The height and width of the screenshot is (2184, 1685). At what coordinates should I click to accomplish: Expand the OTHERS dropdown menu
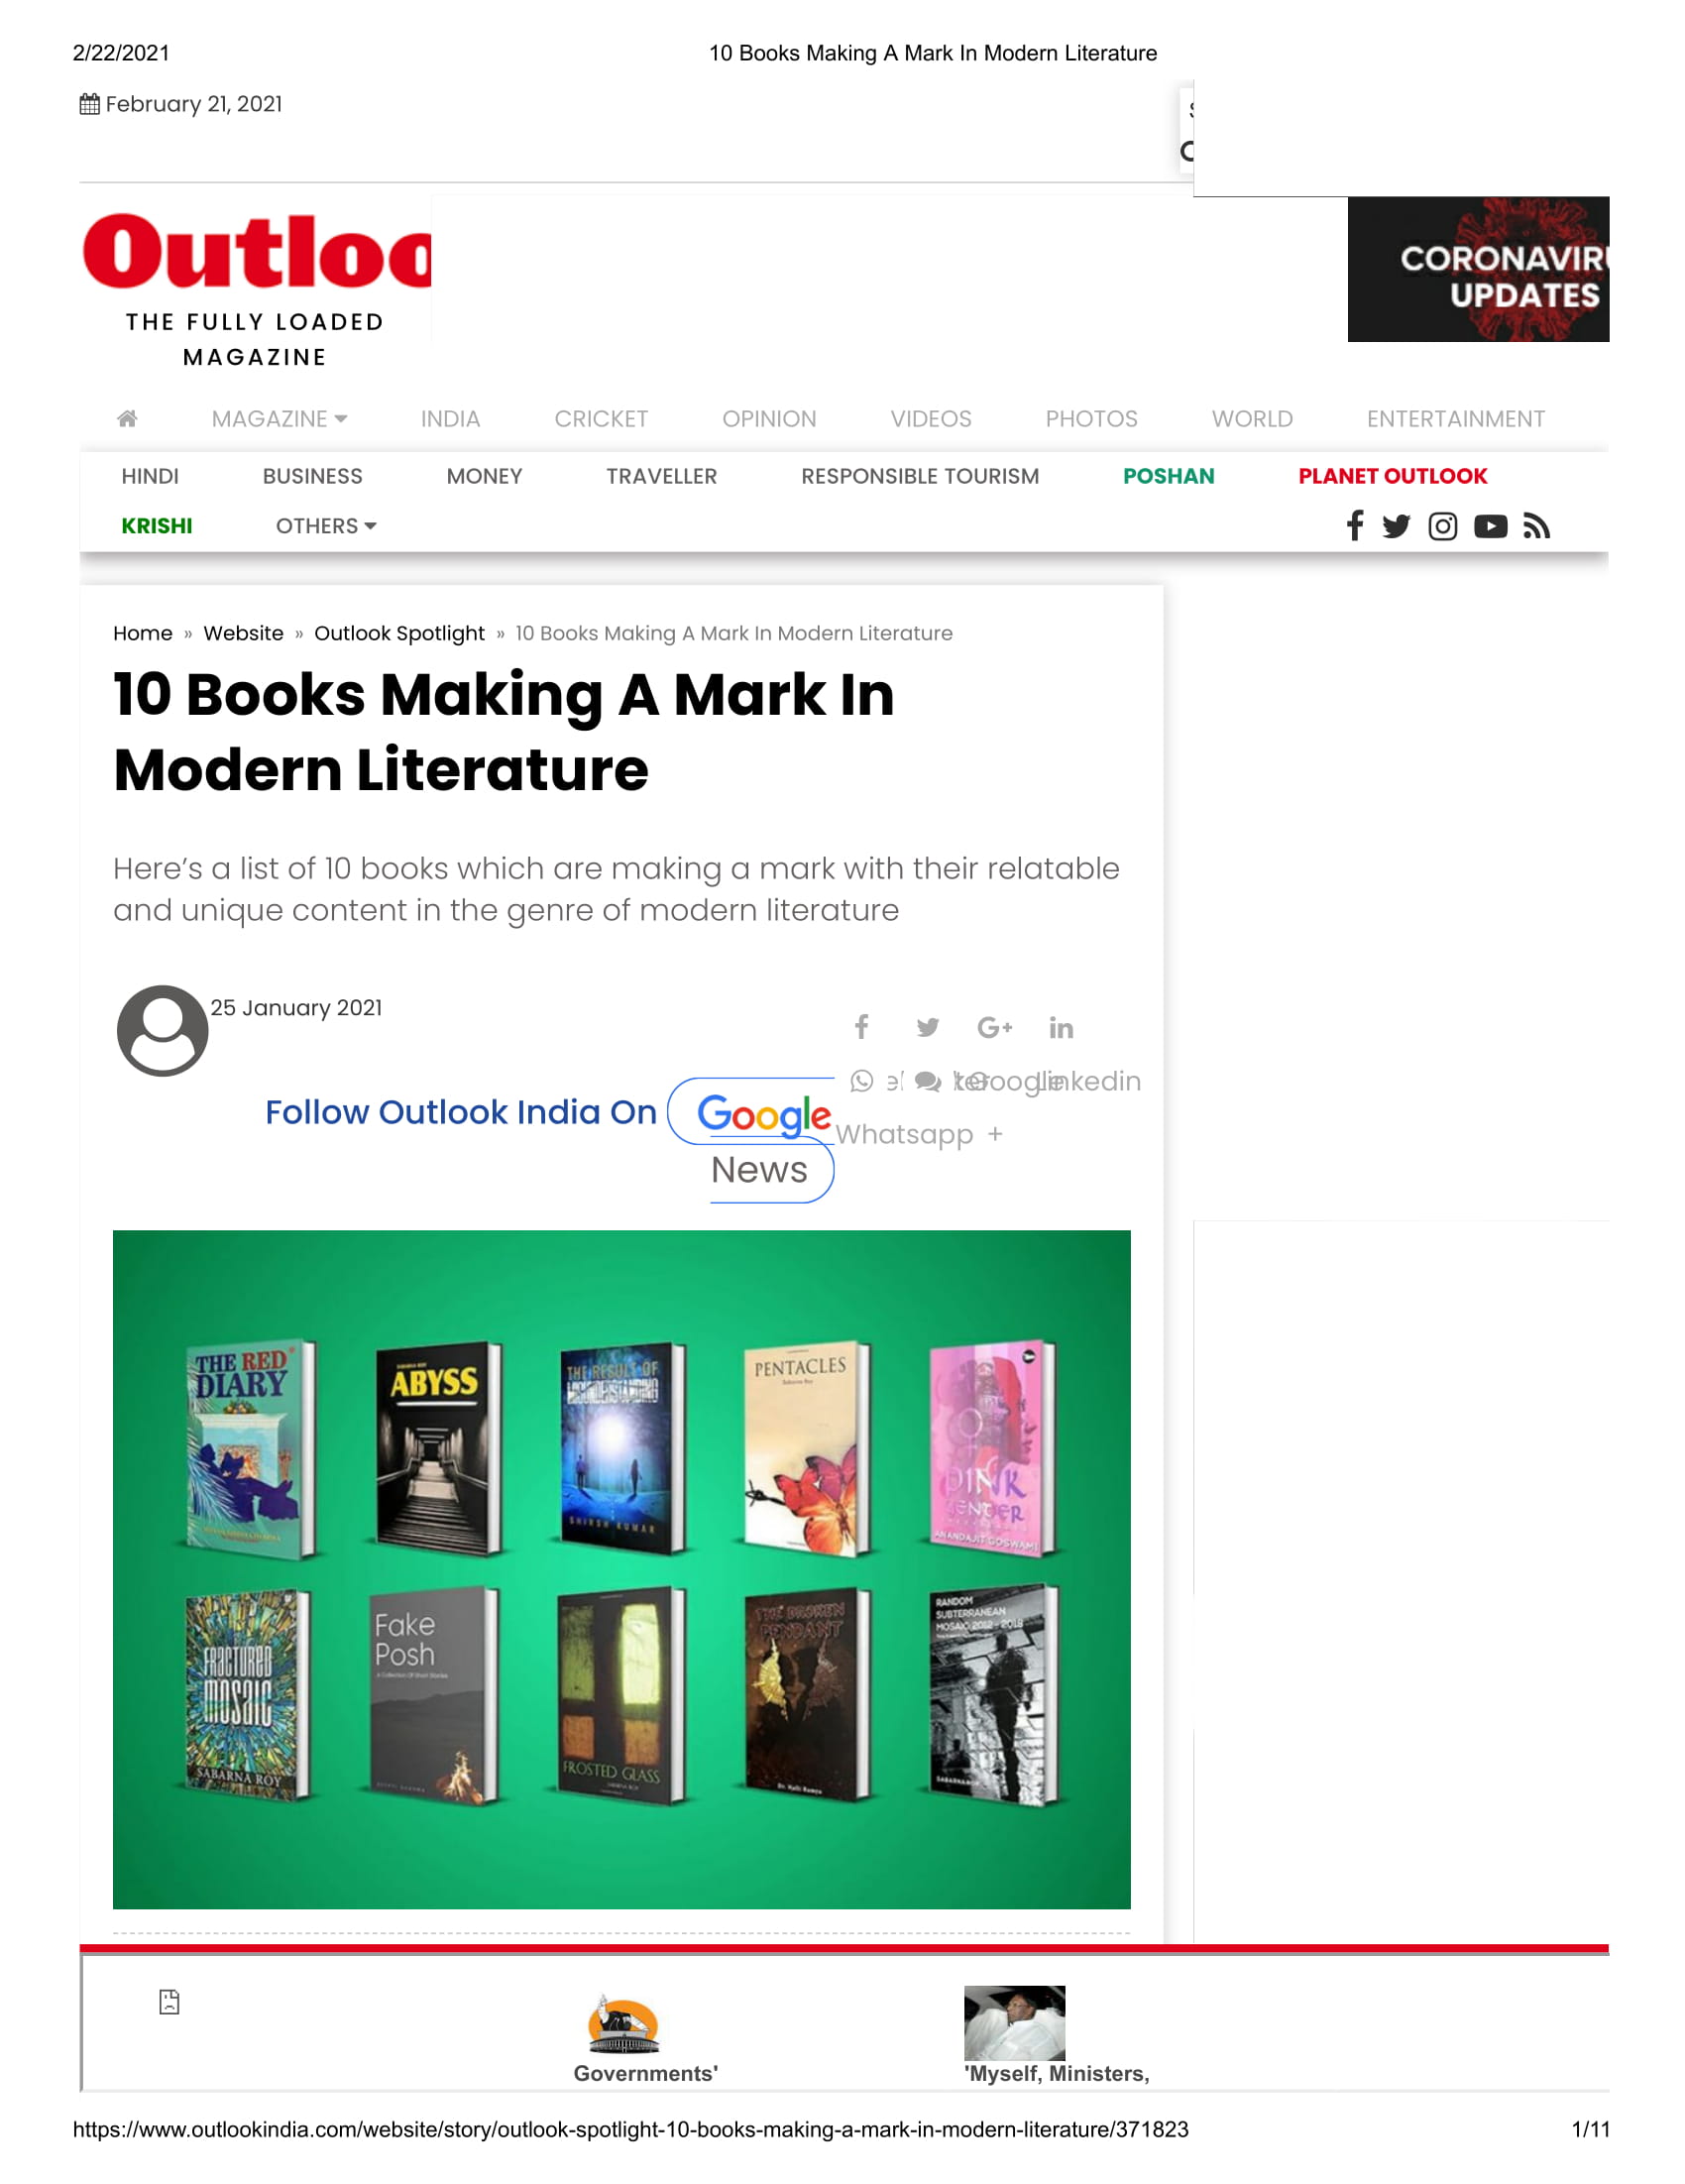point(326,526)
